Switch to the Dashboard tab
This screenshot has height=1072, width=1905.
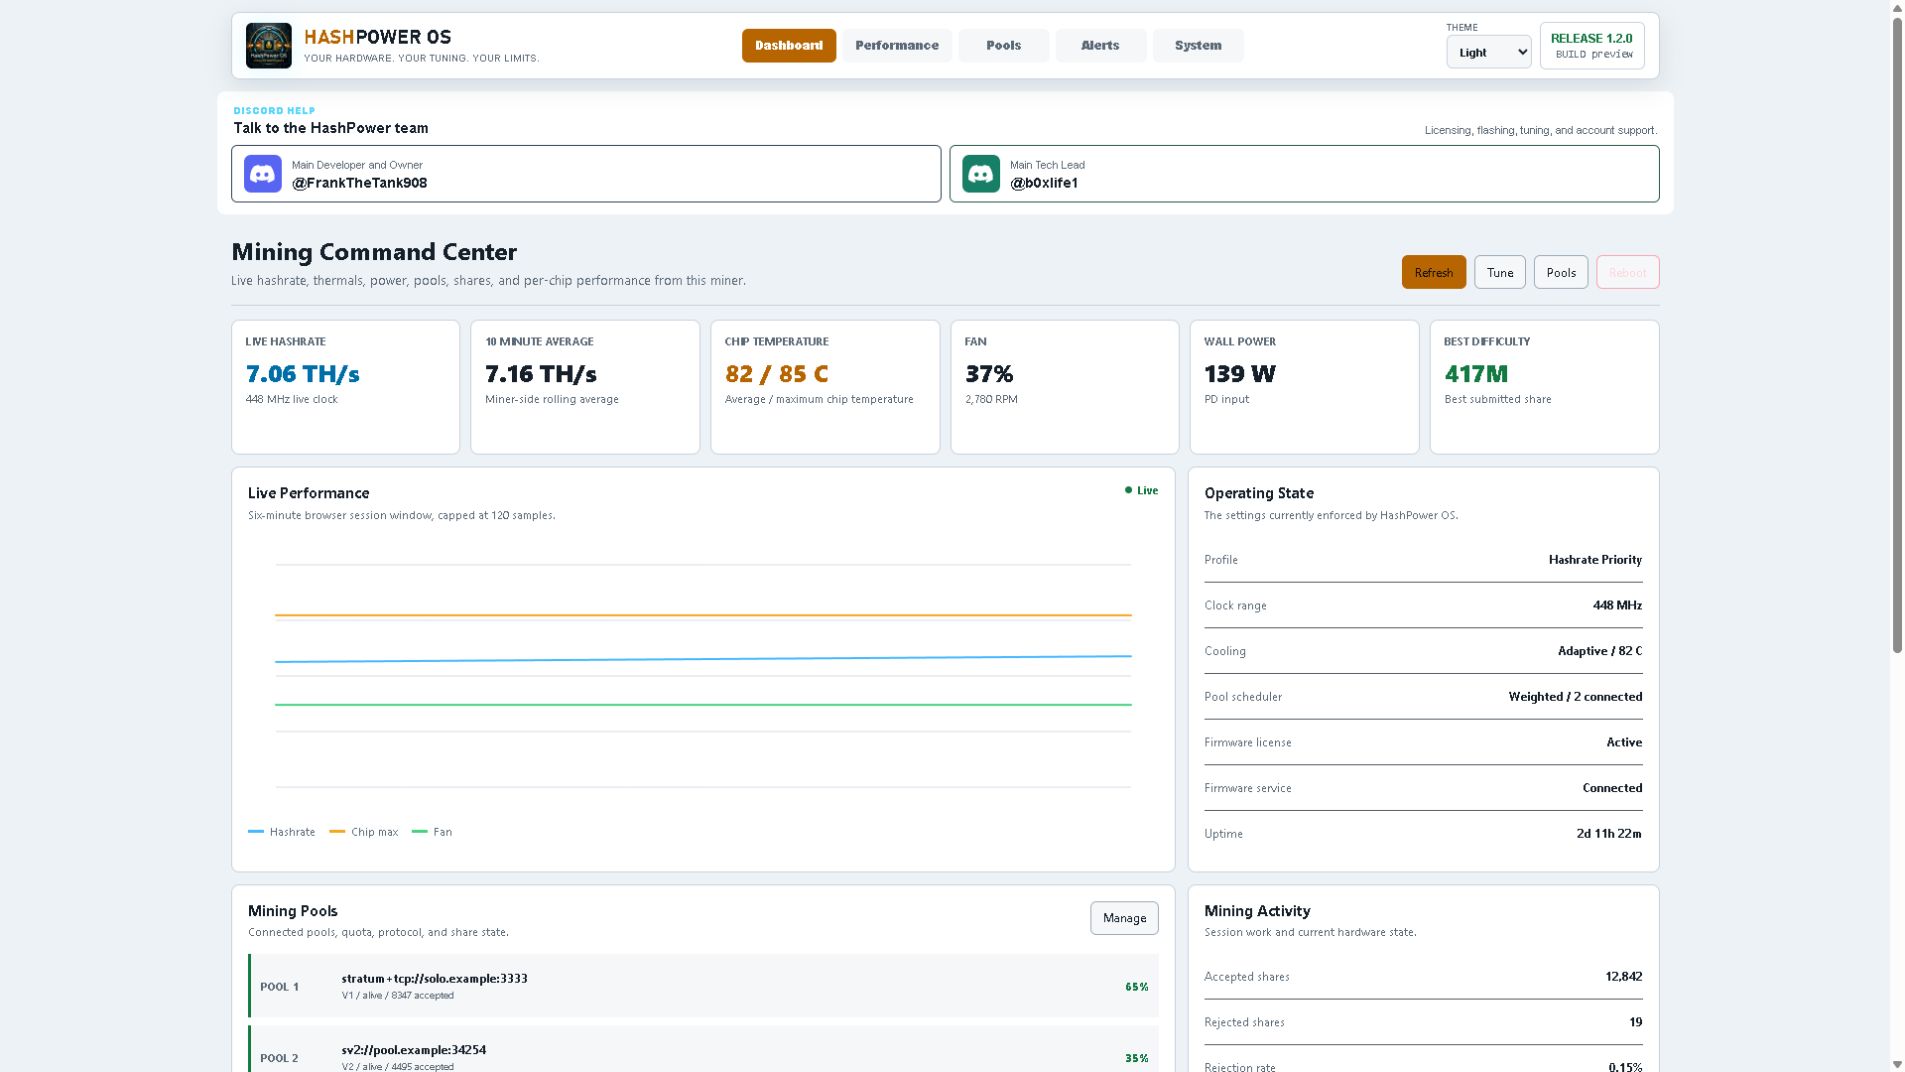[x=789, y=46]
